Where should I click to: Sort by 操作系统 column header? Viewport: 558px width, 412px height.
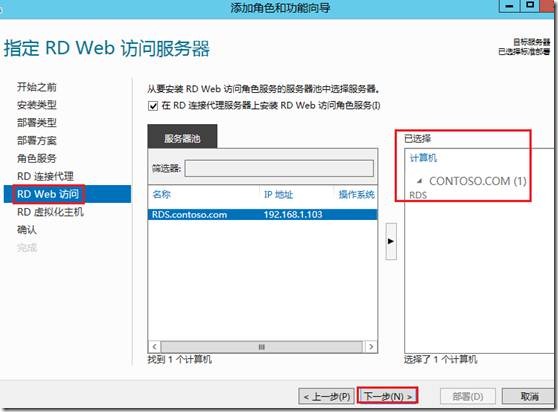point(357,195)
